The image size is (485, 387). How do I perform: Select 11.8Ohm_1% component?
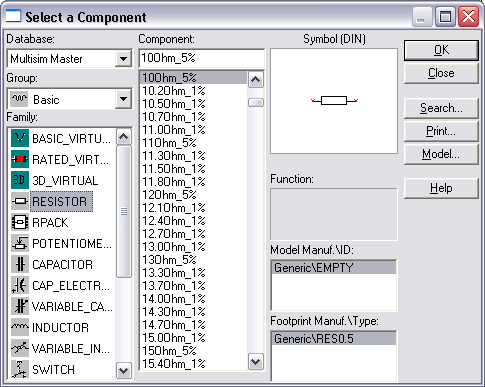[x=193, y=182]
